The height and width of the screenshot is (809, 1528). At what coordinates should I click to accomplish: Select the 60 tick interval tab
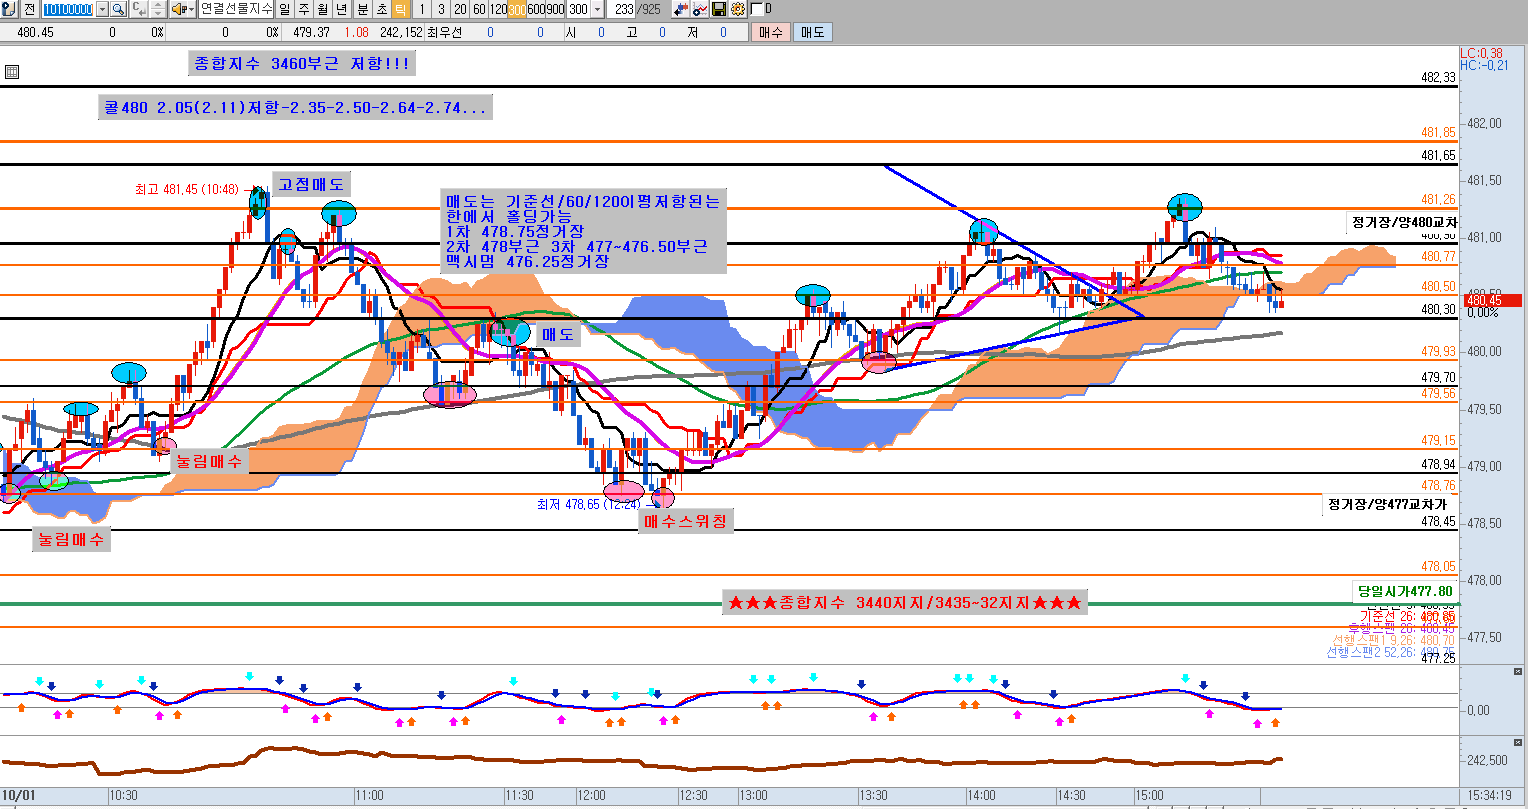coord(479,9)
